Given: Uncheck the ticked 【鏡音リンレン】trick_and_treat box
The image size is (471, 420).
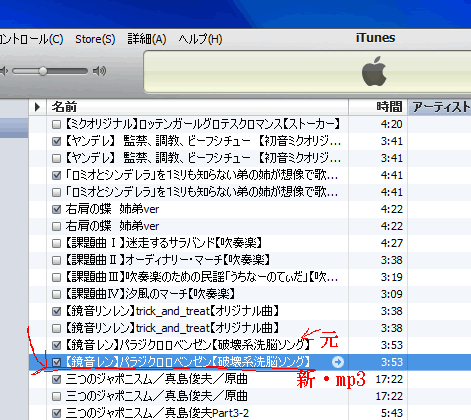Looking at the screenshot, I should click(x=57, y=311).
